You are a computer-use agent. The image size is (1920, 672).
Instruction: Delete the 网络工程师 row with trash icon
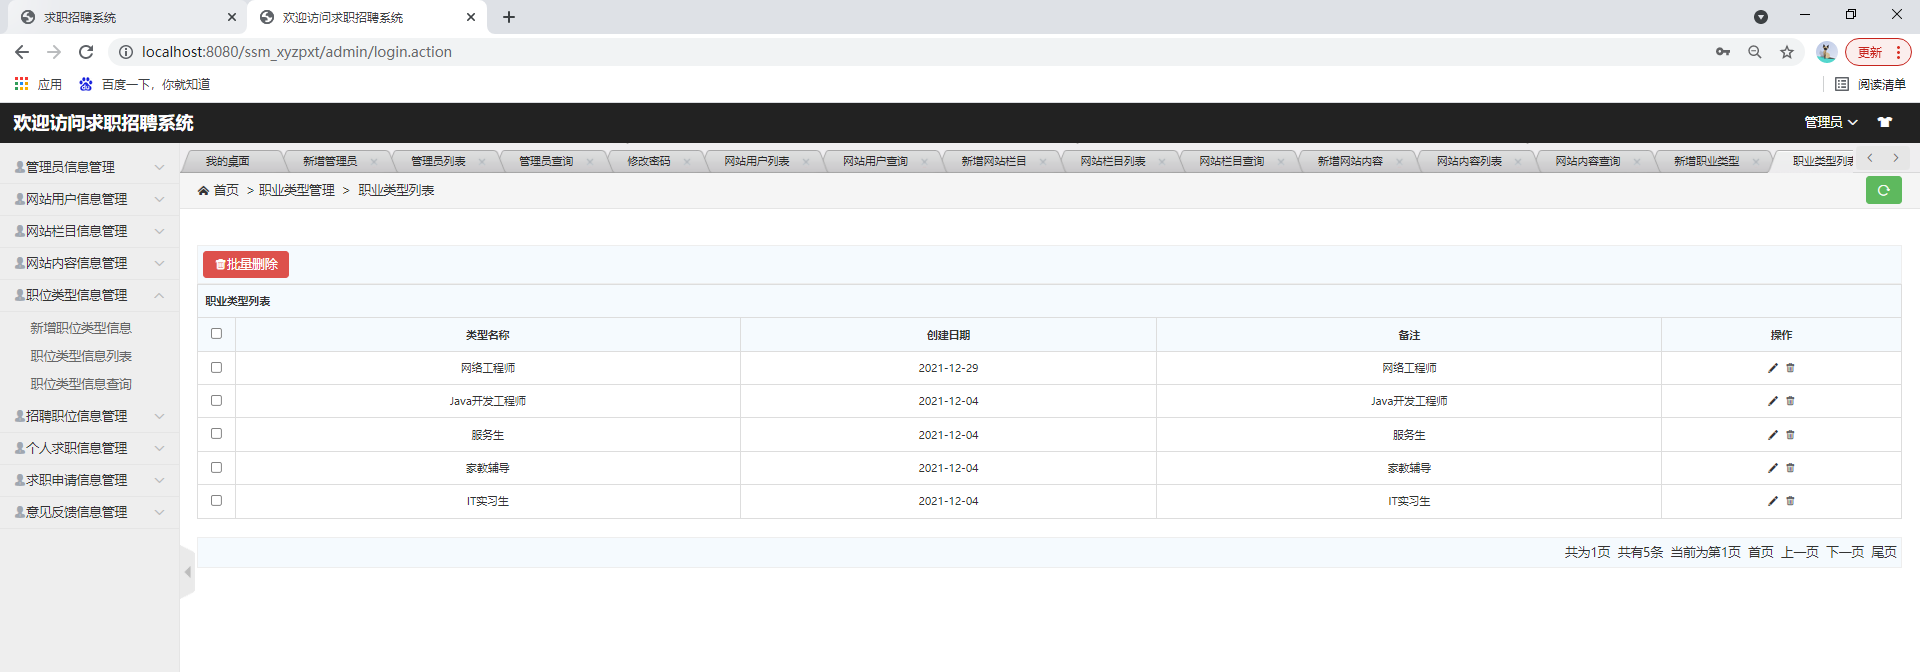[x=1790, y=368]
